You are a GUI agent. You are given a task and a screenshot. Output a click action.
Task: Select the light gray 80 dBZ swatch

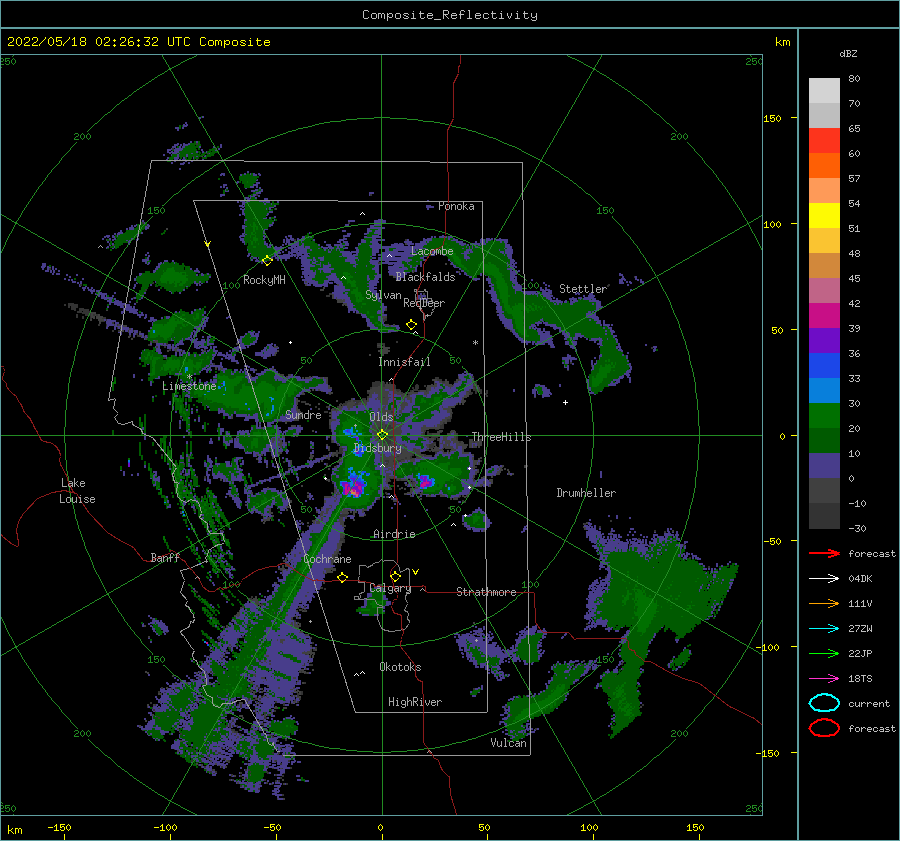pyautogui.click(x=824, y=90)
